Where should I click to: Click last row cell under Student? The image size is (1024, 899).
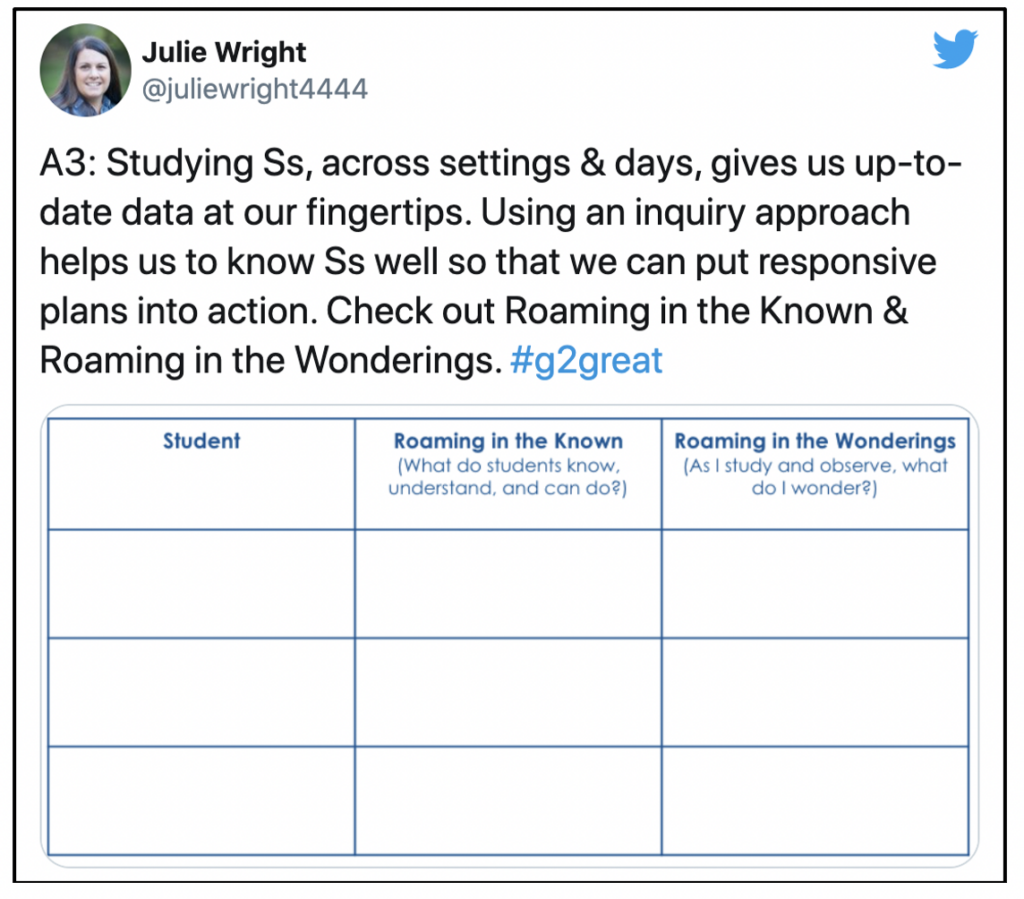click(x=202, y=800)
